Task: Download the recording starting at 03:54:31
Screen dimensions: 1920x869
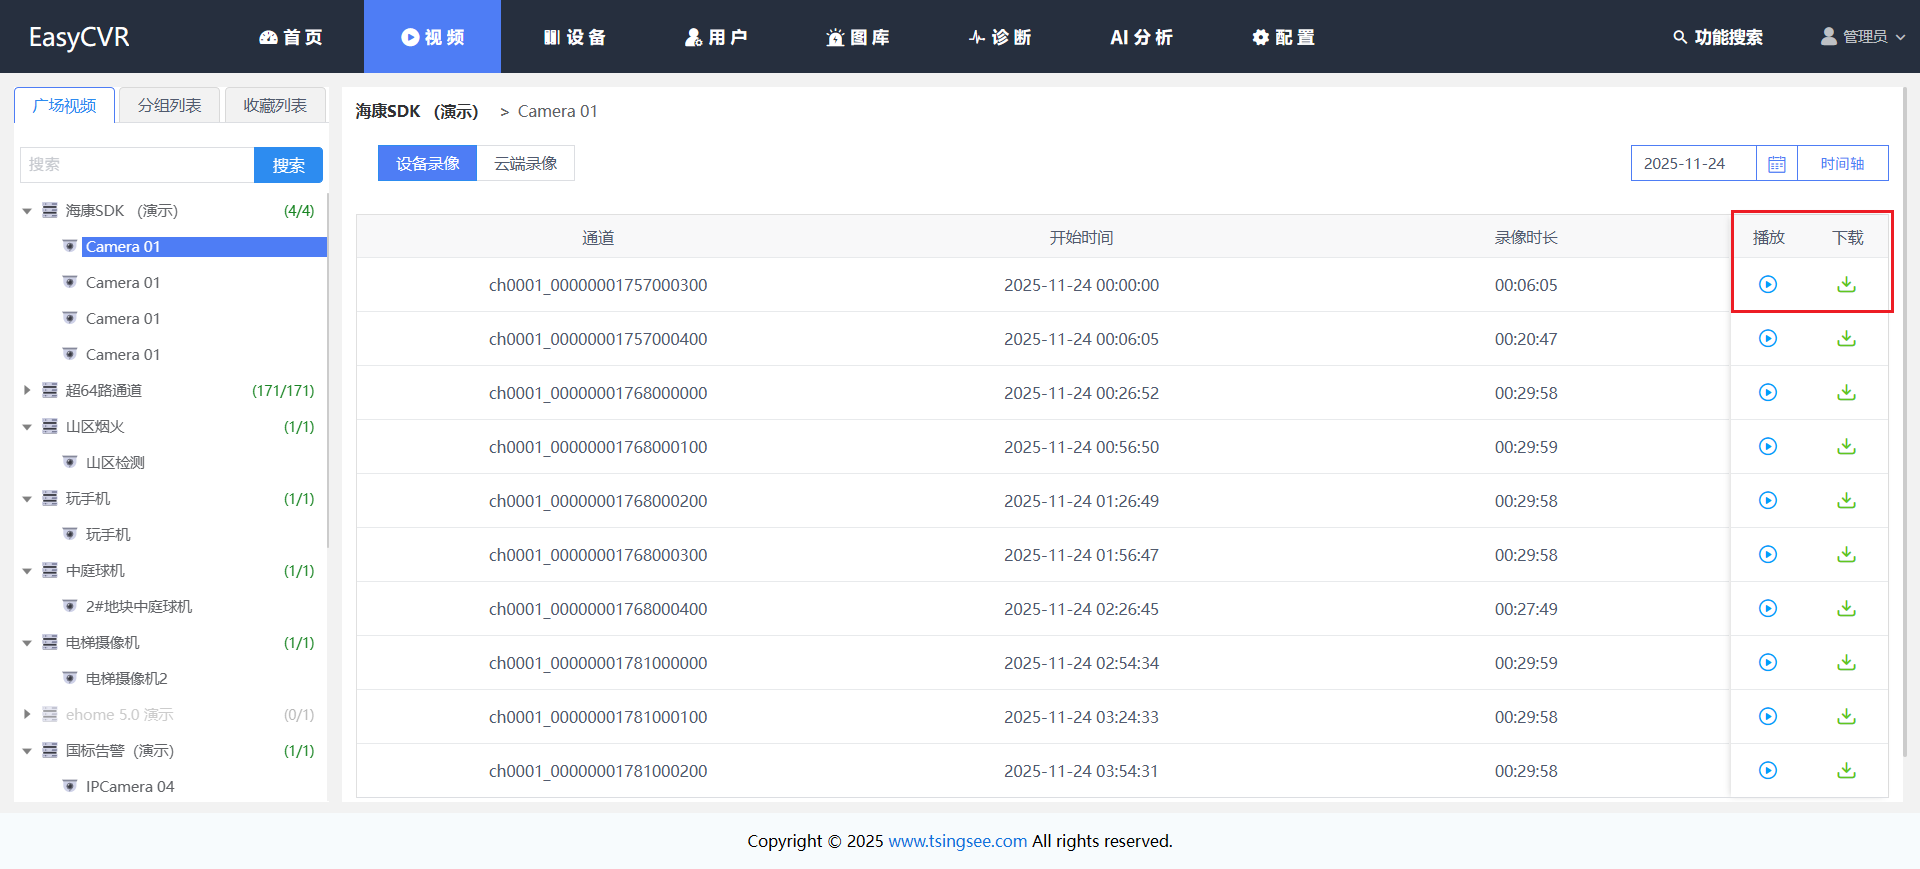Action: click(x=1846, y=771)
